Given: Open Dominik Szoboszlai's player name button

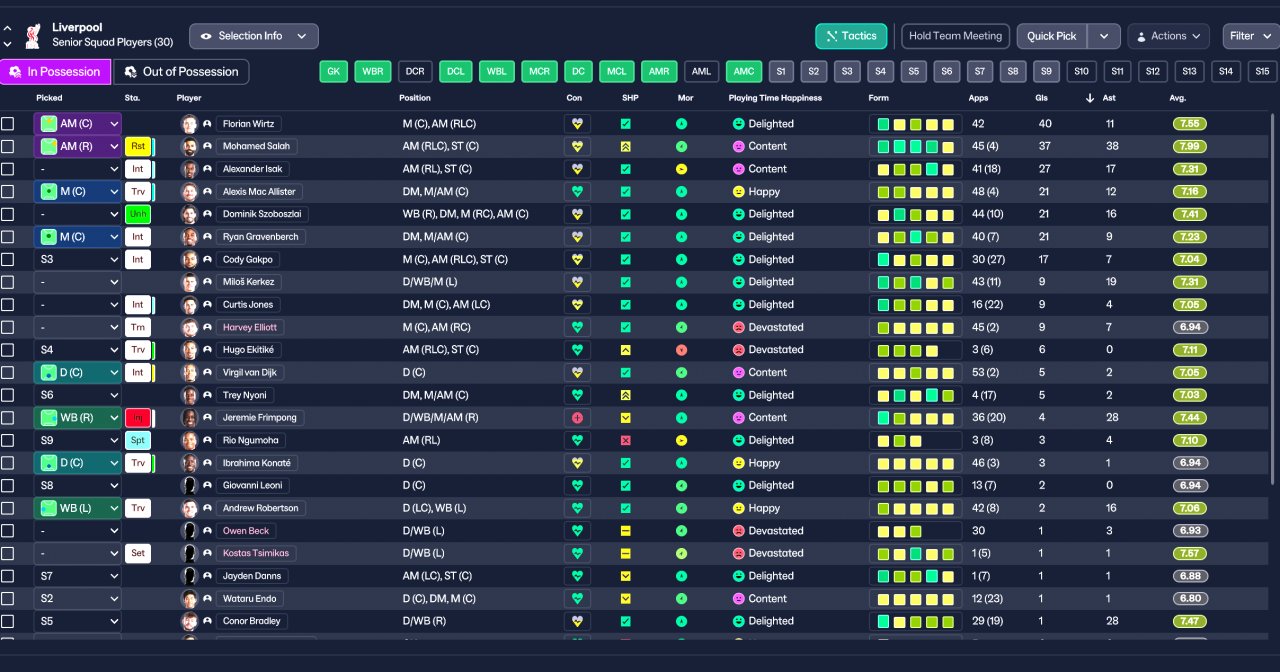Looking at the screenshot, I should tap(262, 214).
